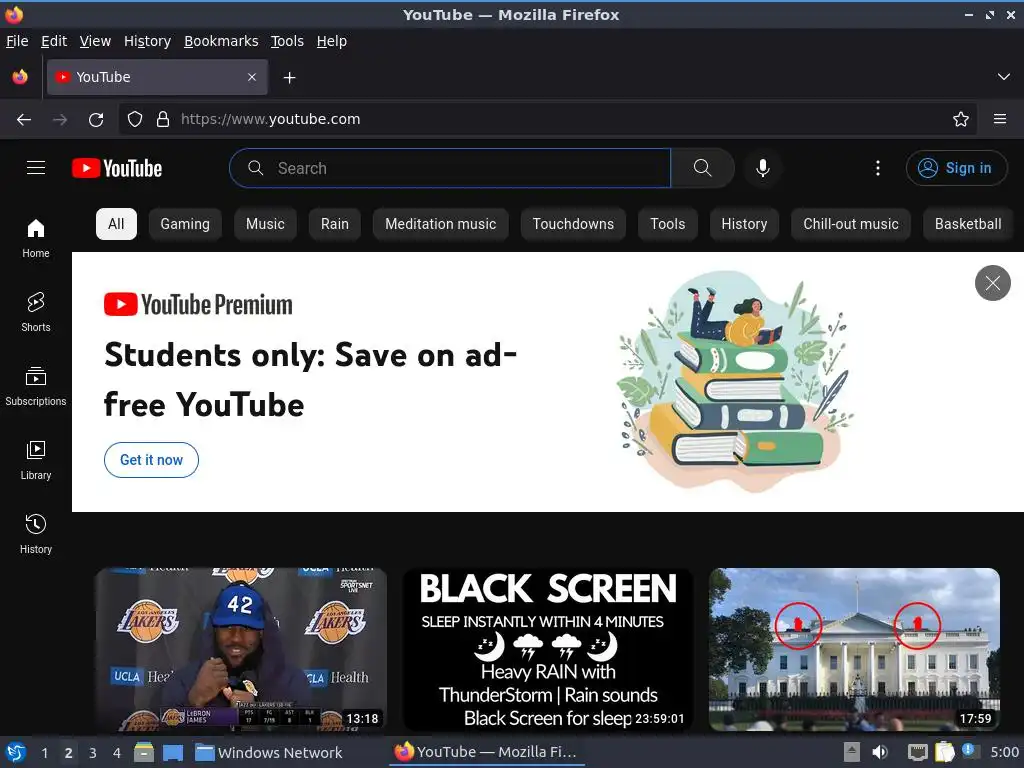Open the Tools menu in menu bar
The height and width of the screenshot is (768, 1024).
pyautogui.click(x=287, y=41)
